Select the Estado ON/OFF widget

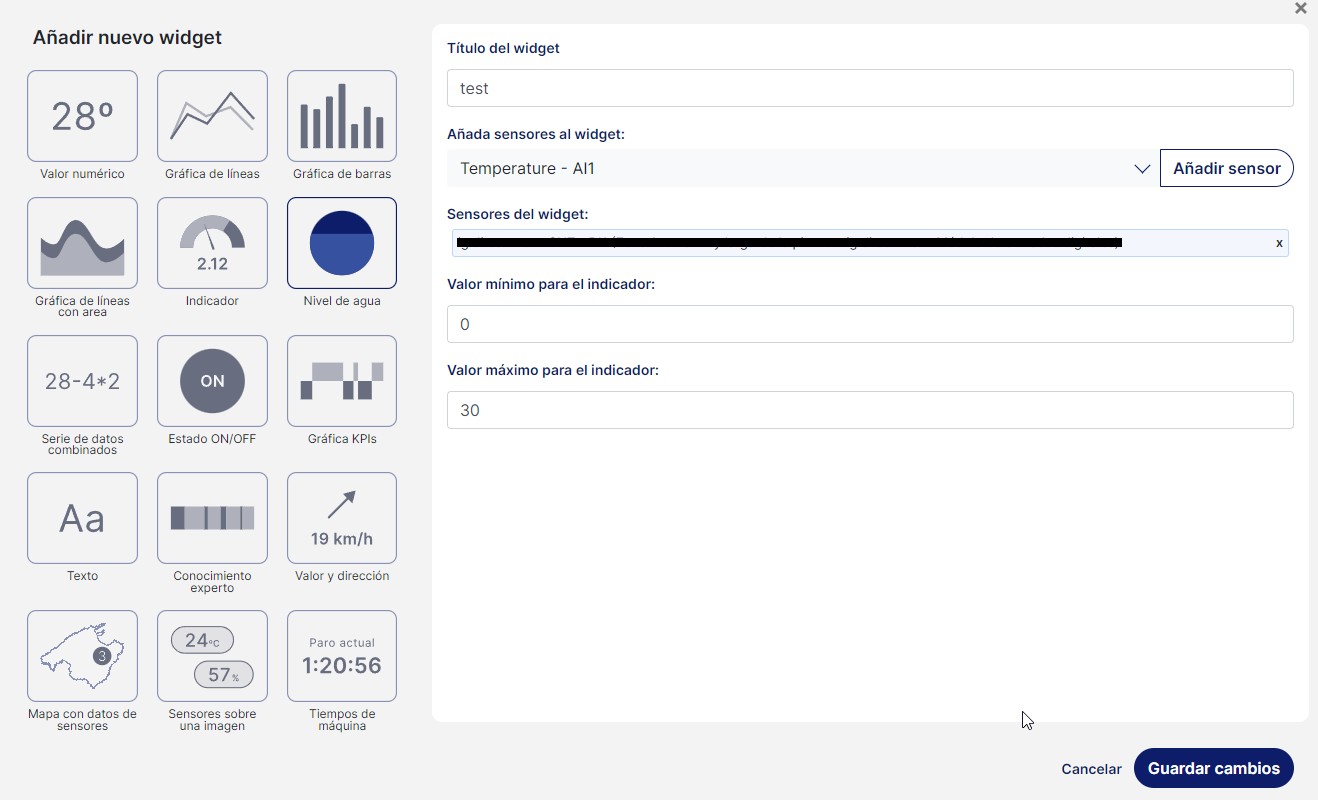tap(212, 381)
